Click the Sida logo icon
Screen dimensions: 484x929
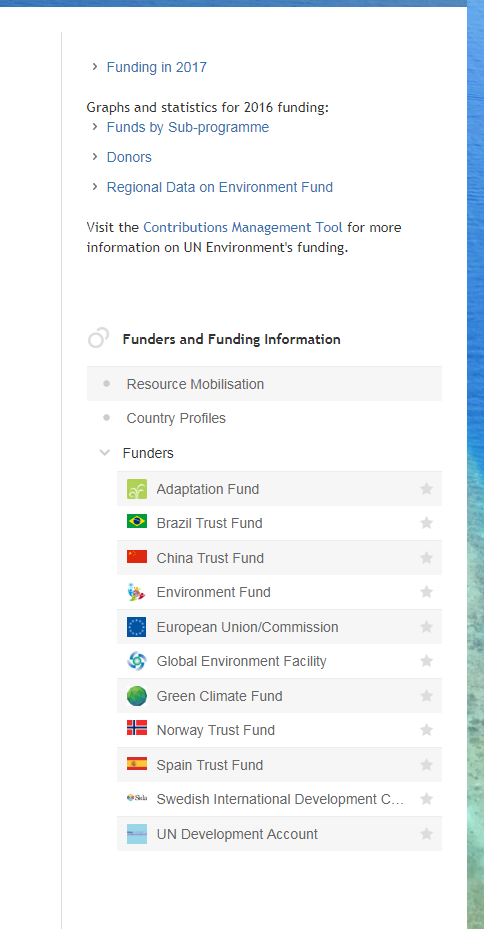click(x=137, y=798)
